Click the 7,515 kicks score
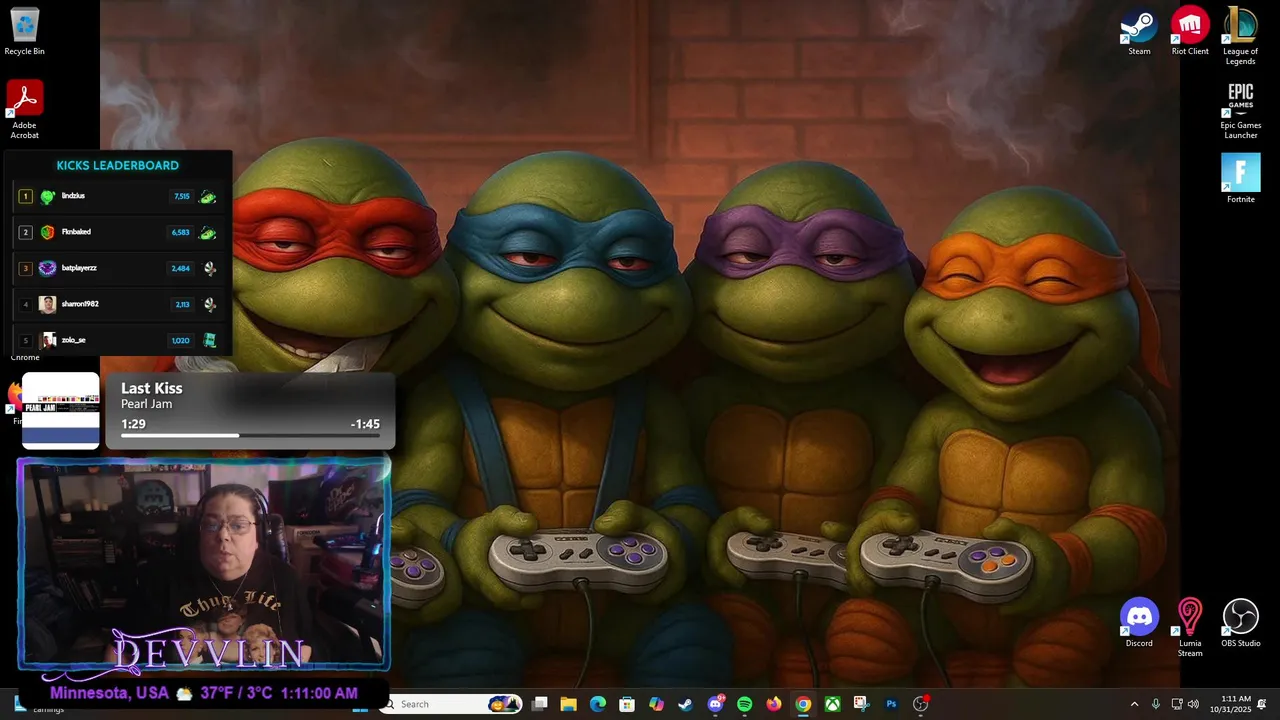 [182, 197]
